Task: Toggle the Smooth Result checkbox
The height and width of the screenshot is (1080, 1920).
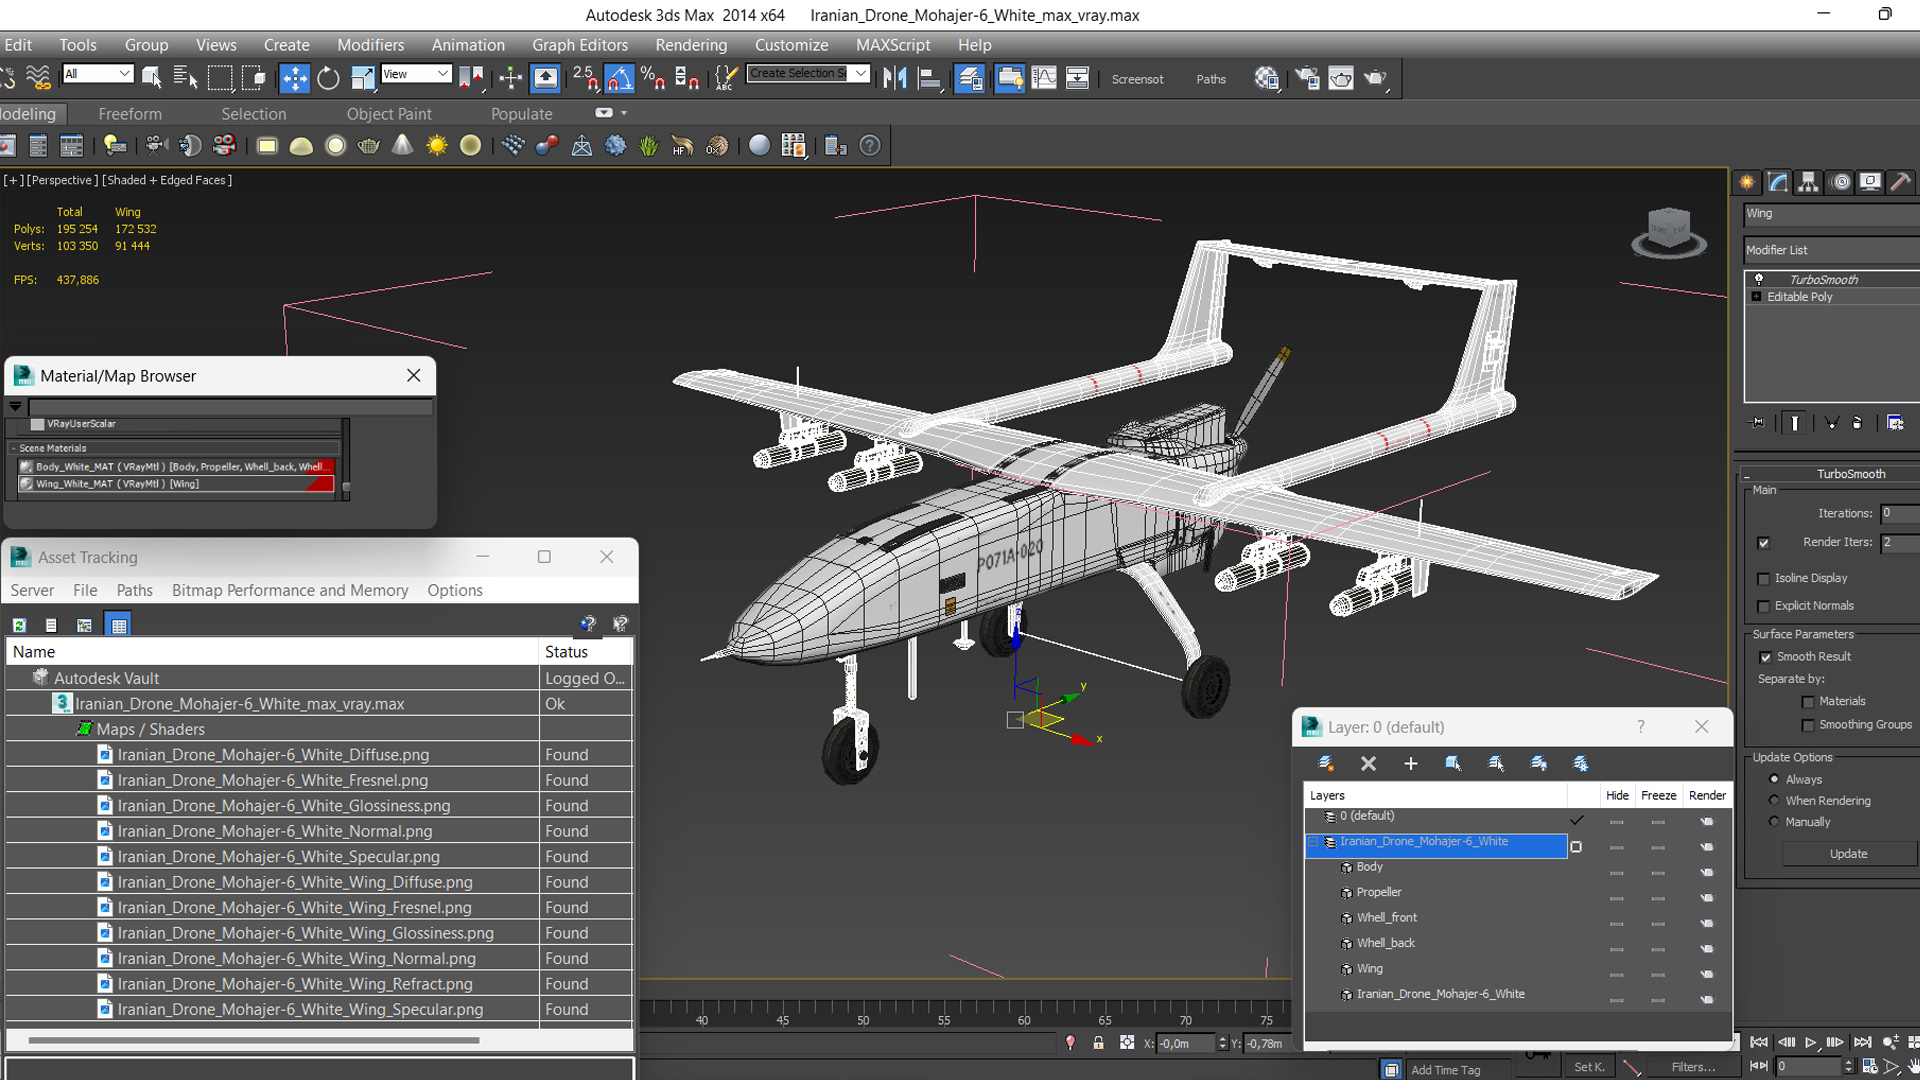Action: (x=1765, y=657)
